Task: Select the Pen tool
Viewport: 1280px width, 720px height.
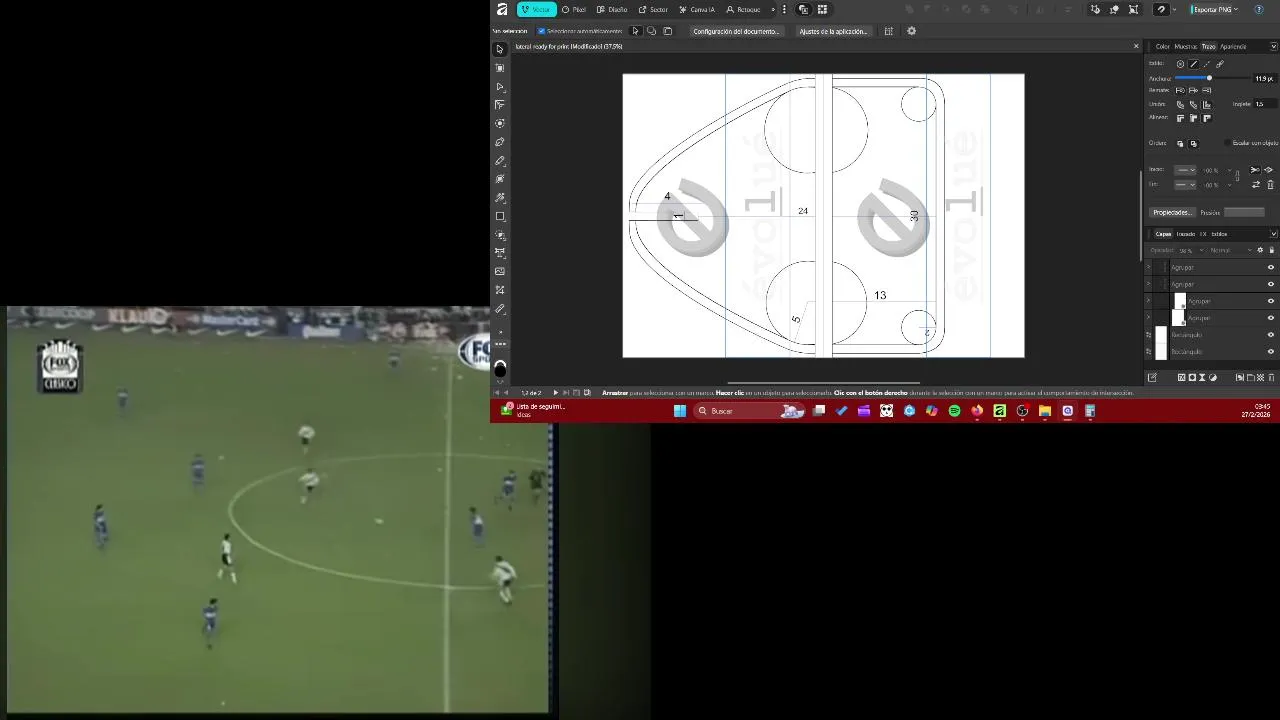Action: pyautogui.click(x=500, y=142)
